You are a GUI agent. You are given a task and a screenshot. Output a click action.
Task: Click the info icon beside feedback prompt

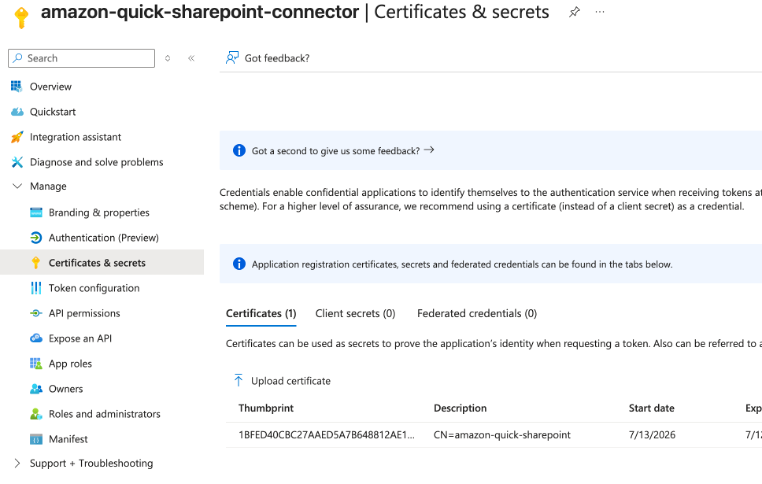pos(239,151)
